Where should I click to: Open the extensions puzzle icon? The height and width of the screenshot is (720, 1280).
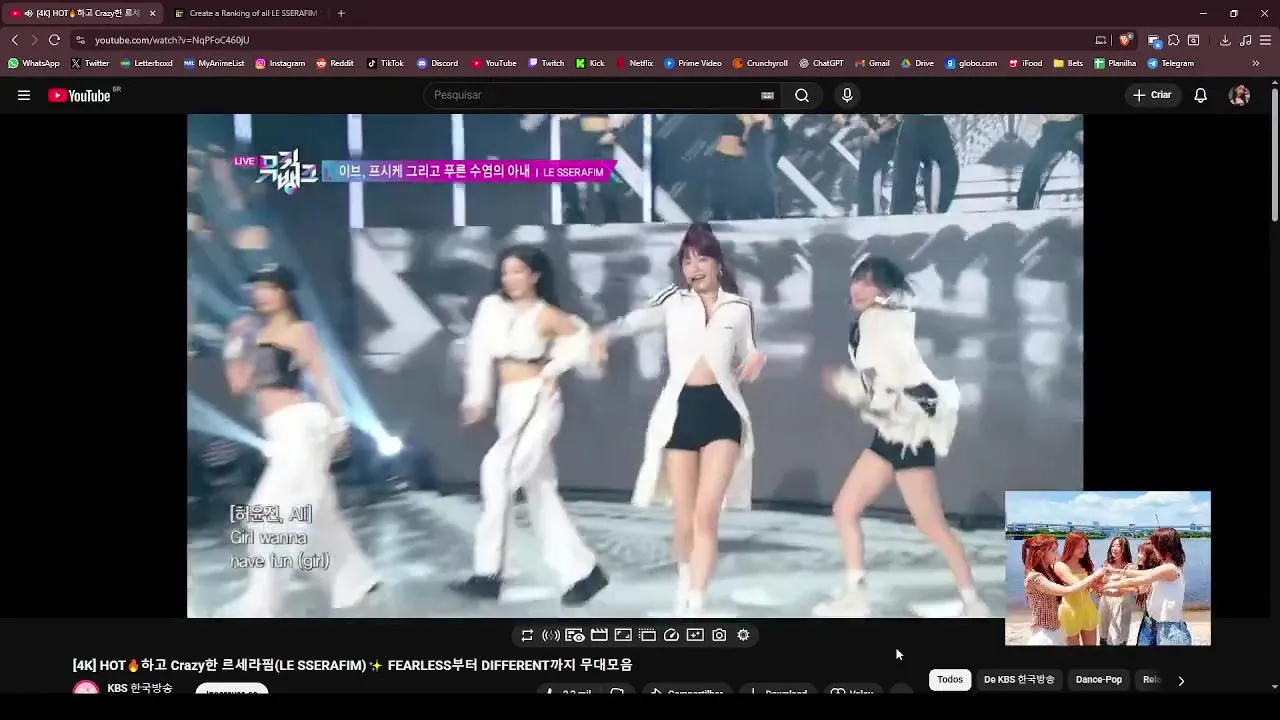coord(1174,40)
